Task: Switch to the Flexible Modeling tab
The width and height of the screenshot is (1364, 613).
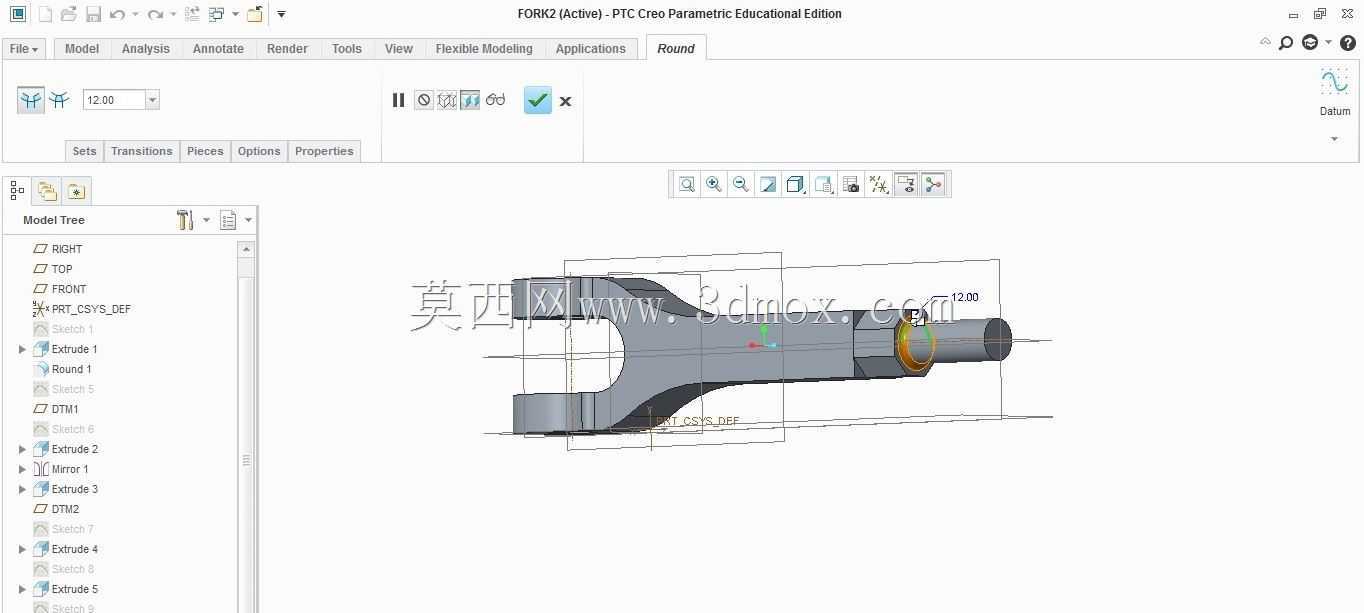Action: coord(484,48)
